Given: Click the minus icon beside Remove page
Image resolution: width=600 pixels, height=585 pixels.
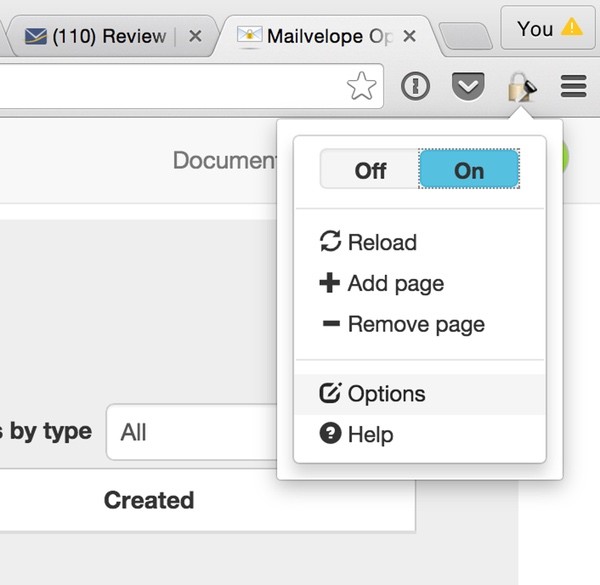Looking at the screenshot, I should click(331, 324).
